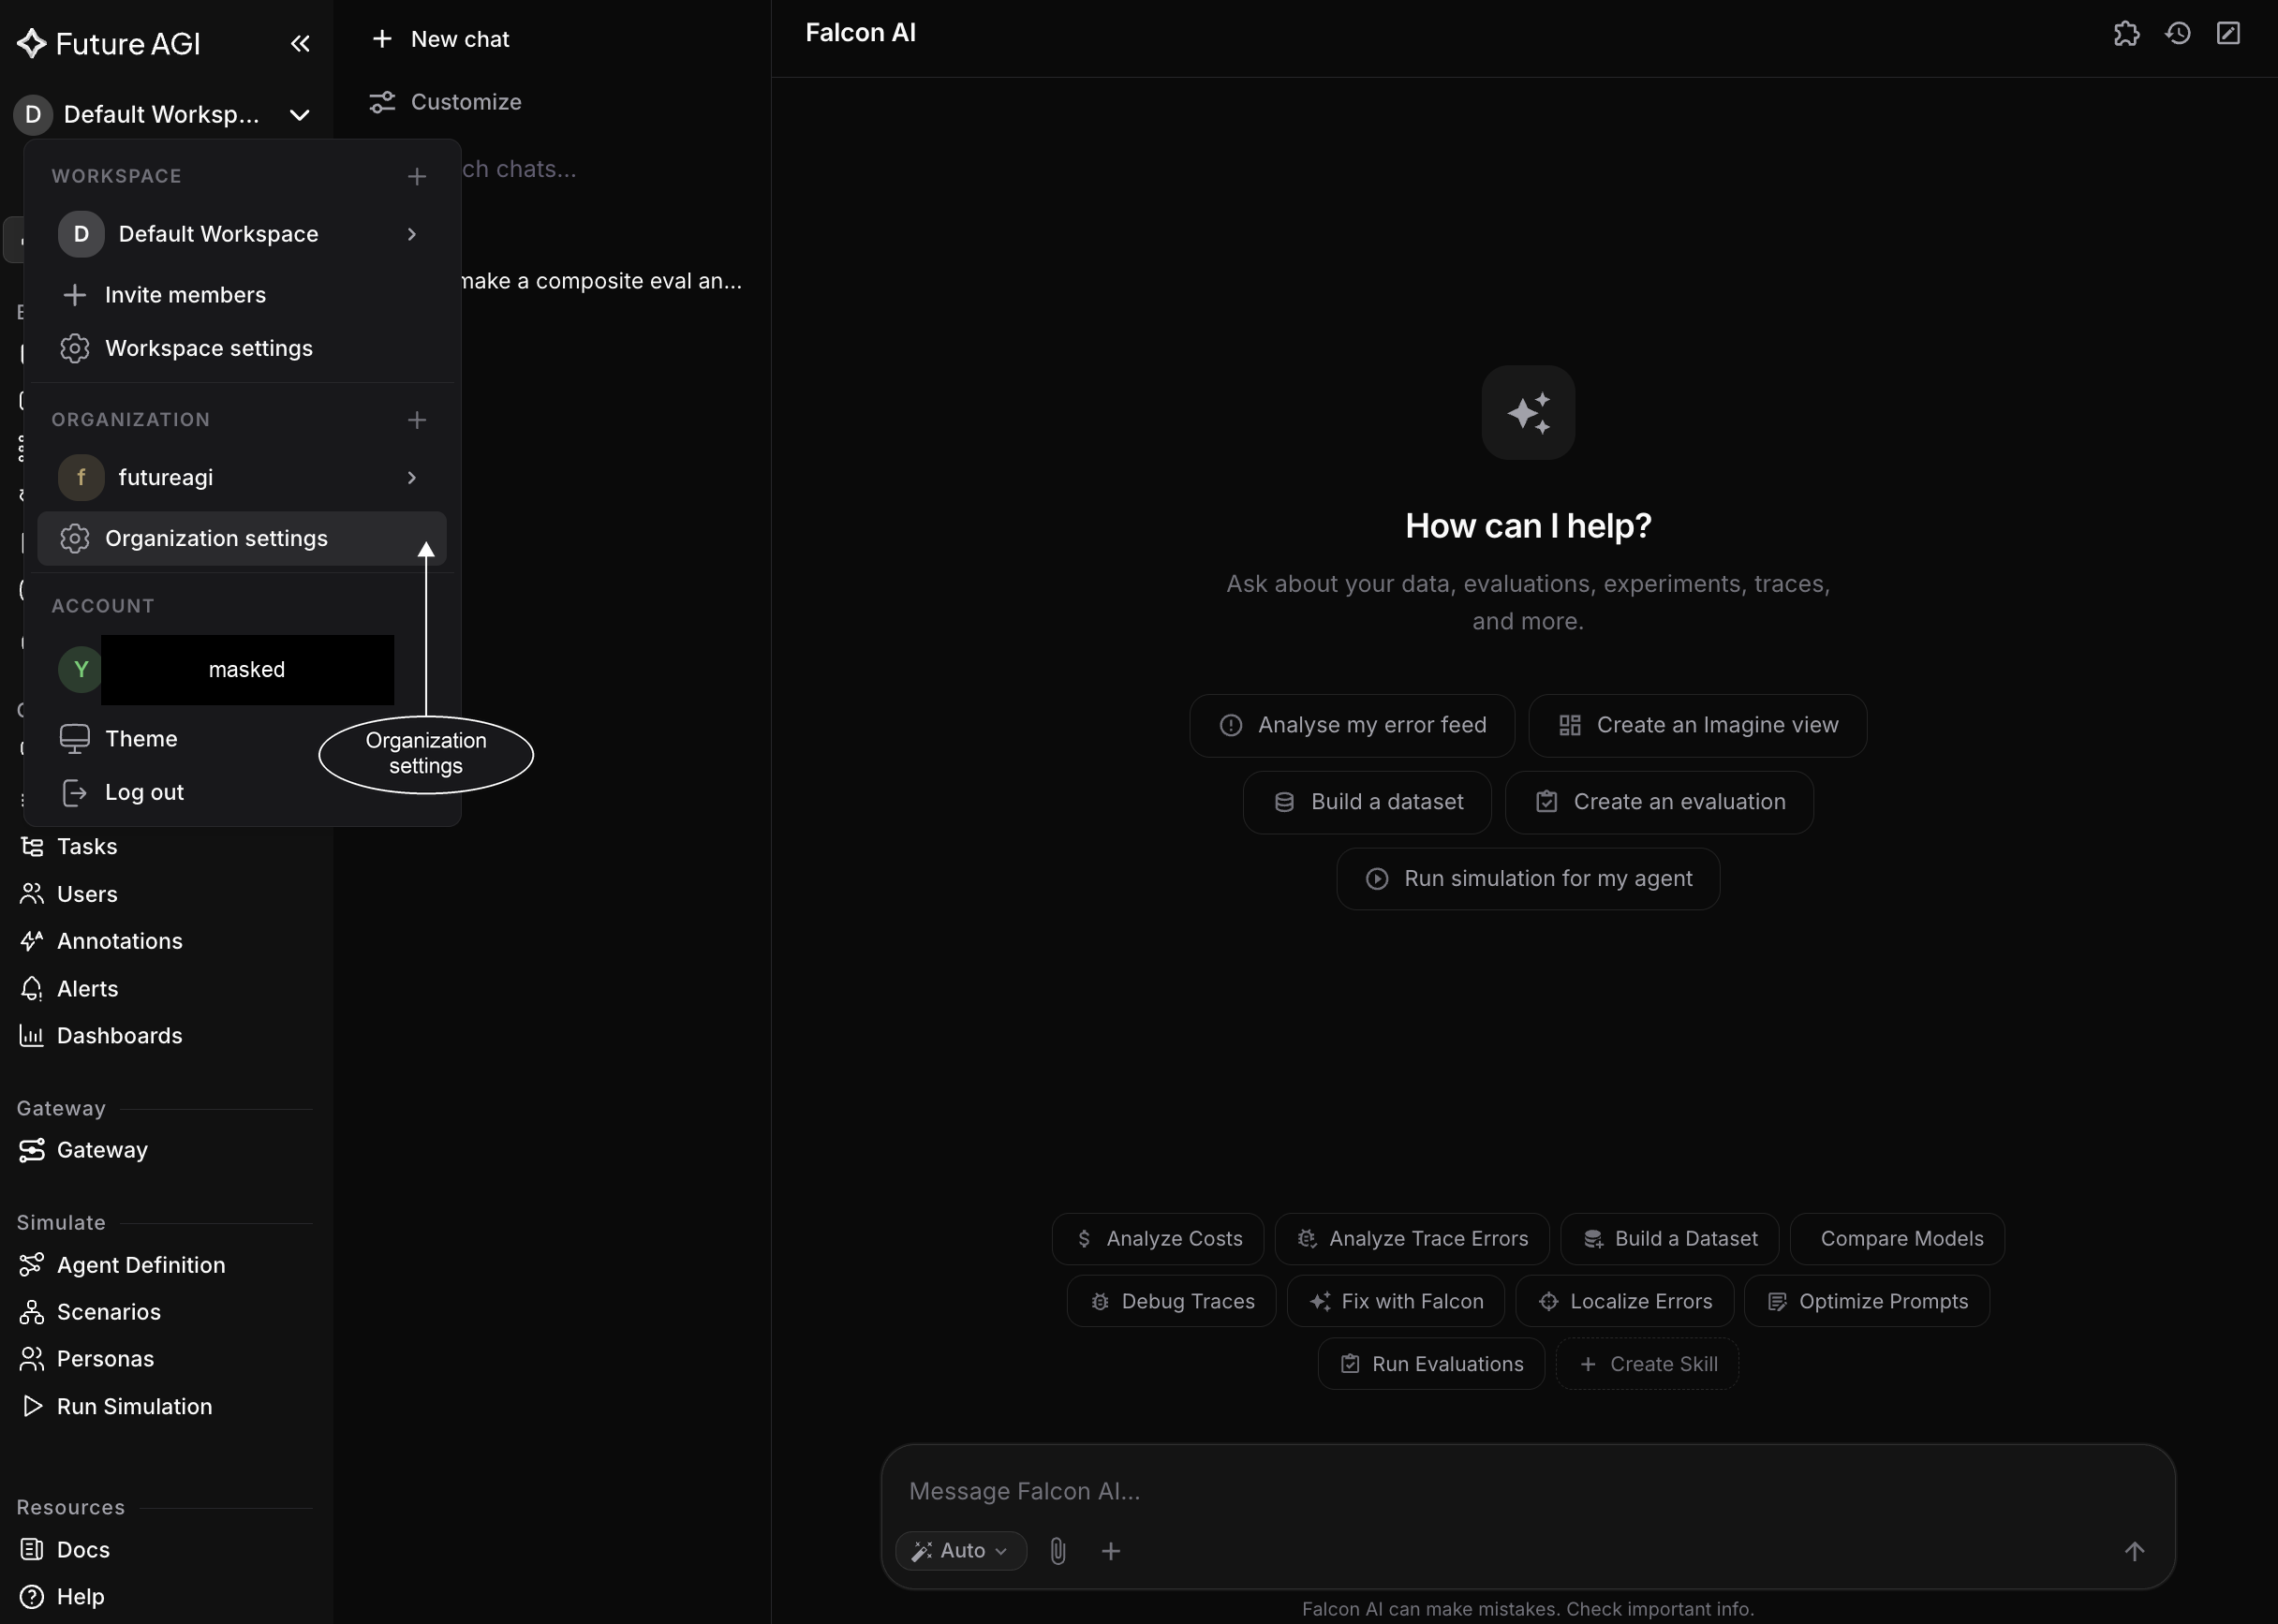Click Create Skill

click(x=1647, y=1365)
